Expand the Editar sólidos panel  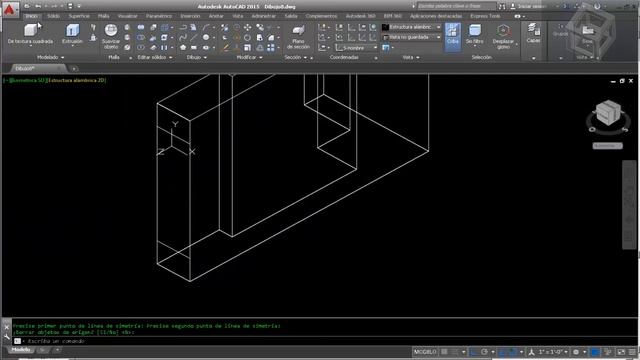coord(155,58)
